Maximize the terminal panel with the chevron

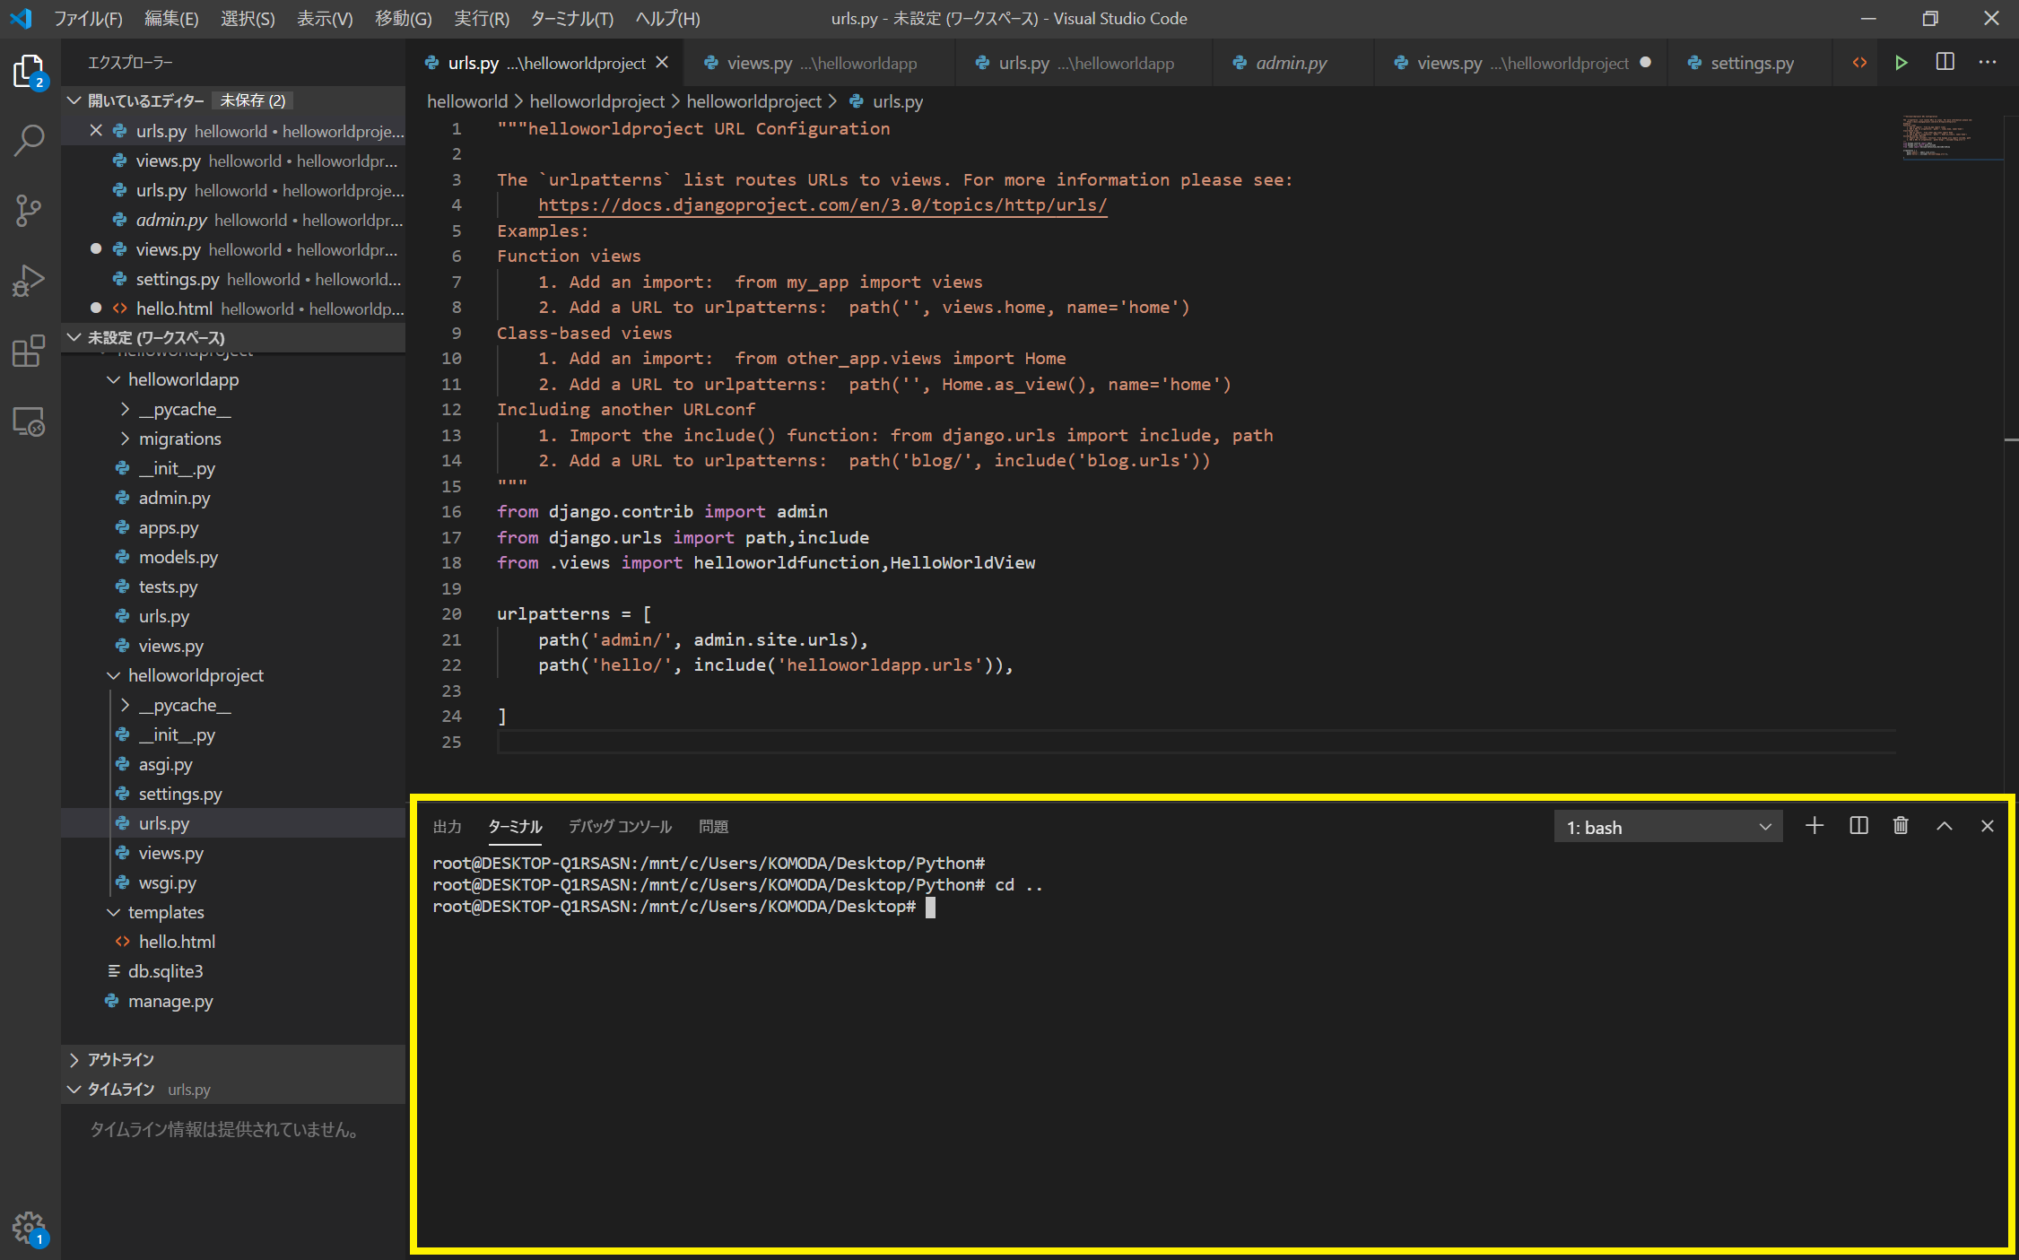point(1944,825)
